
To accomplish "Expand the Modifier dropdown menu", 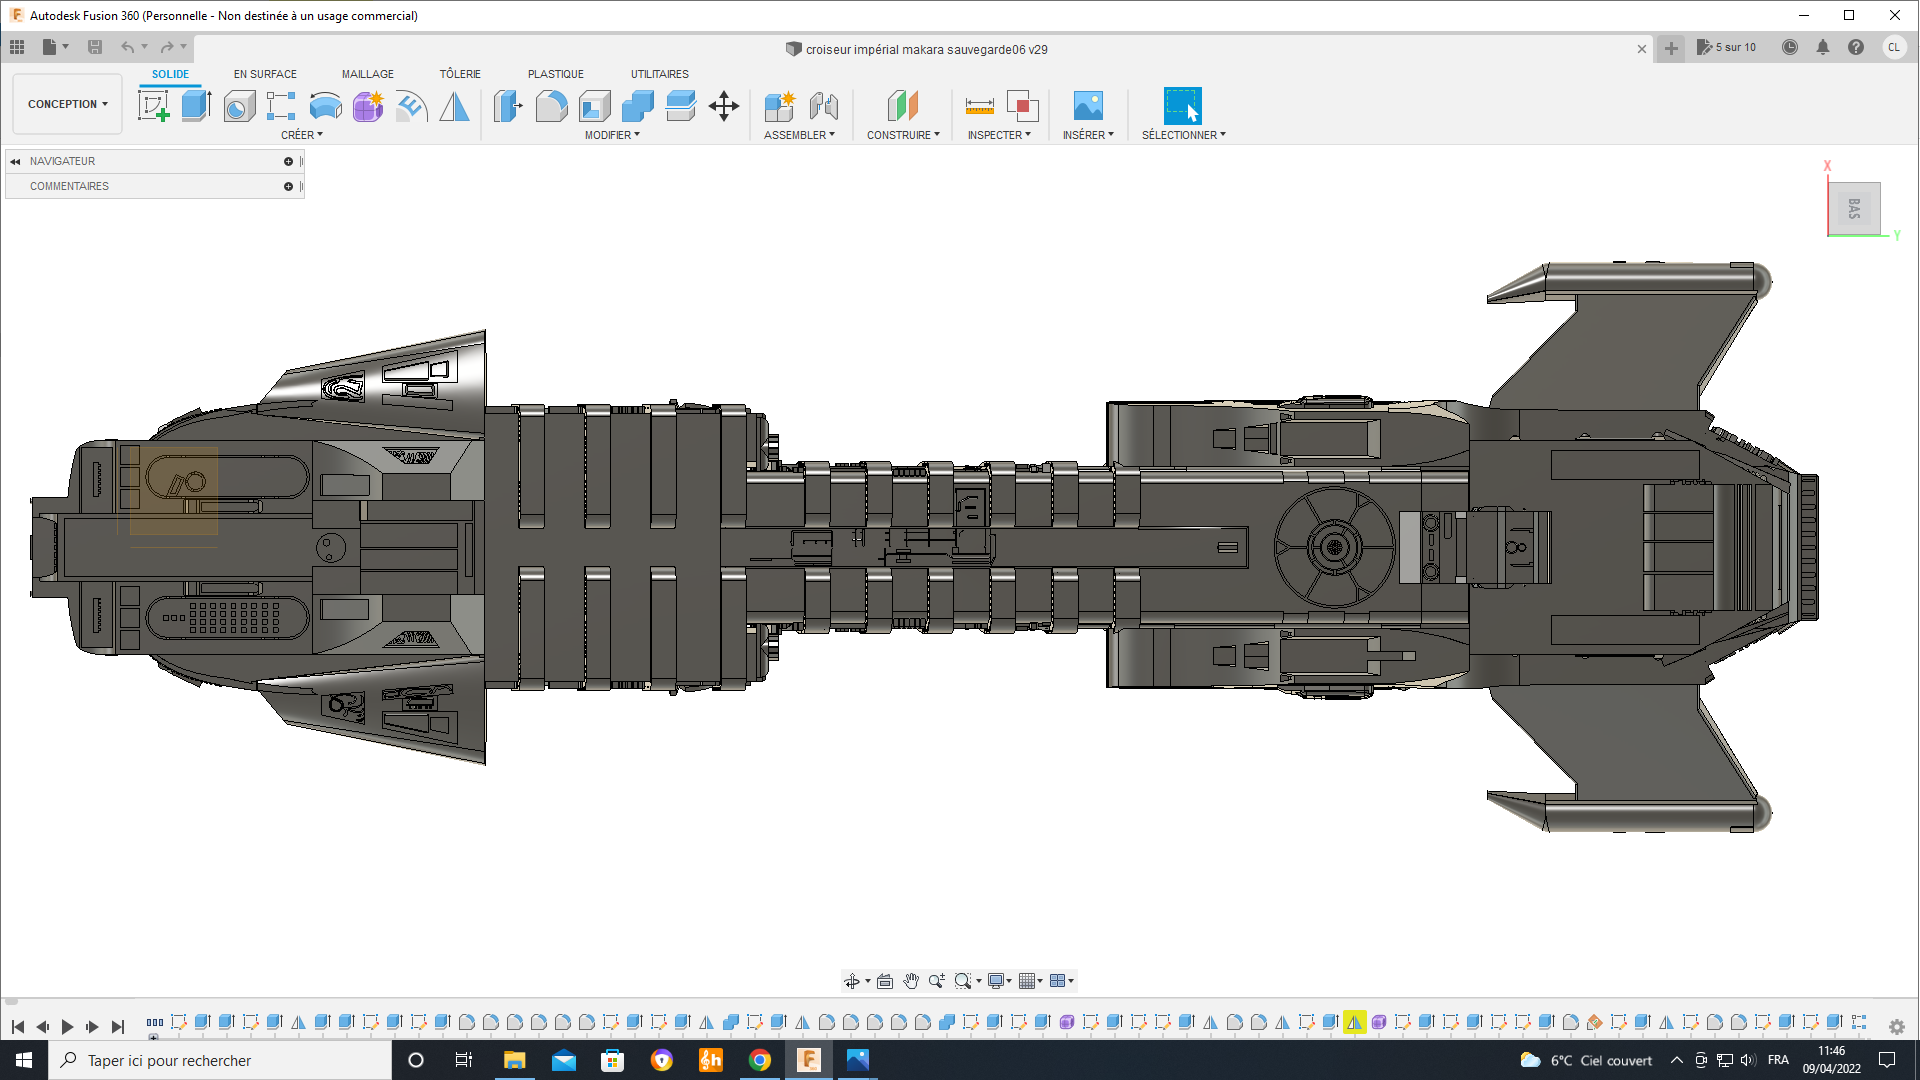I will click(612, 135).
